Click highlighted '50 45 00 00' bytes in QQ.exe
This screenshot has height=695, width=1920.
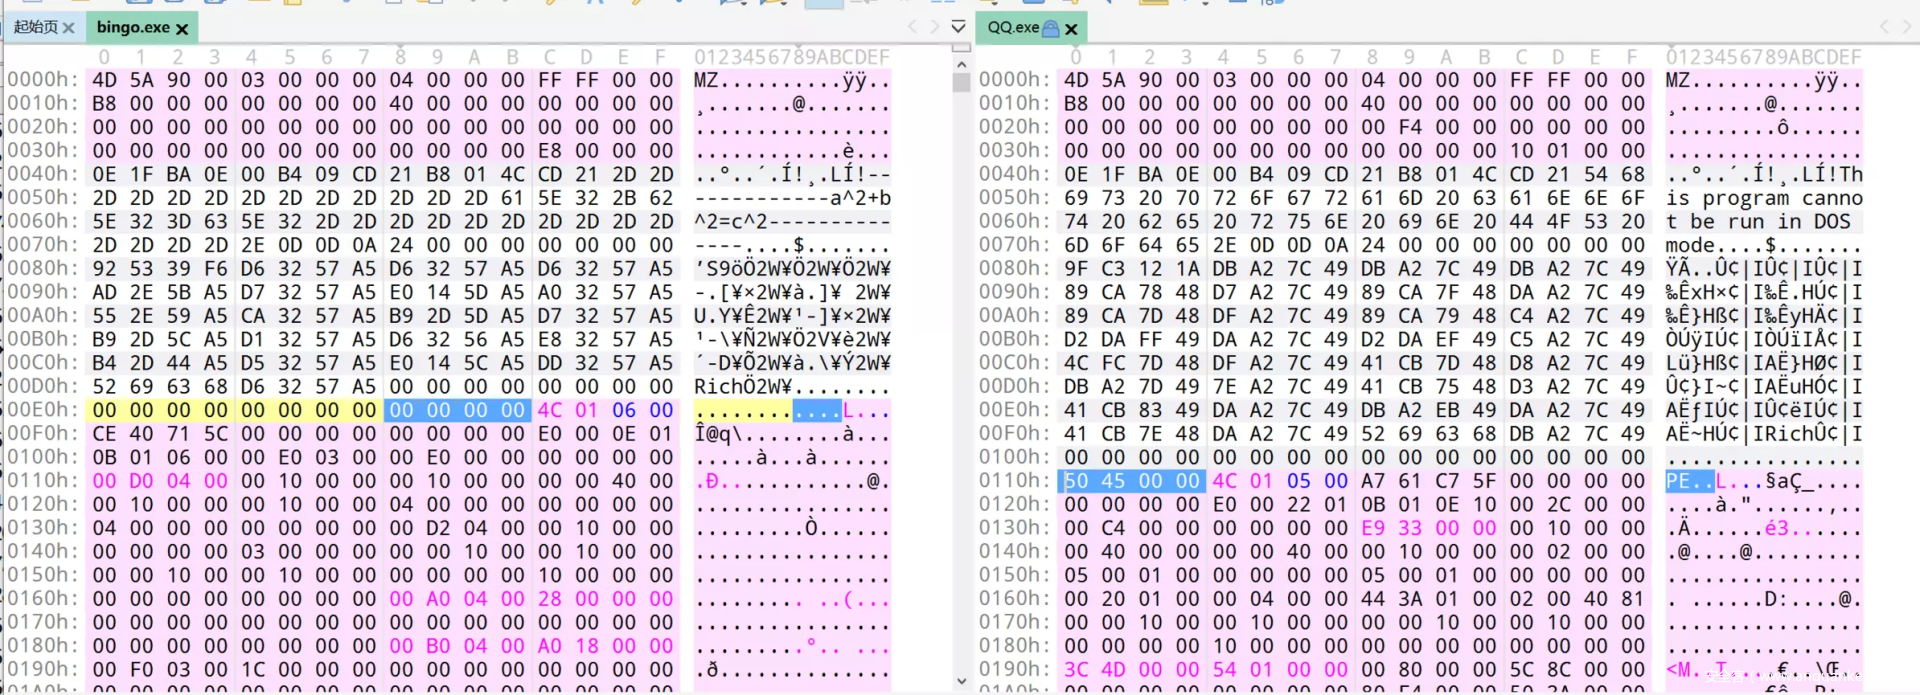point(1131,481)
